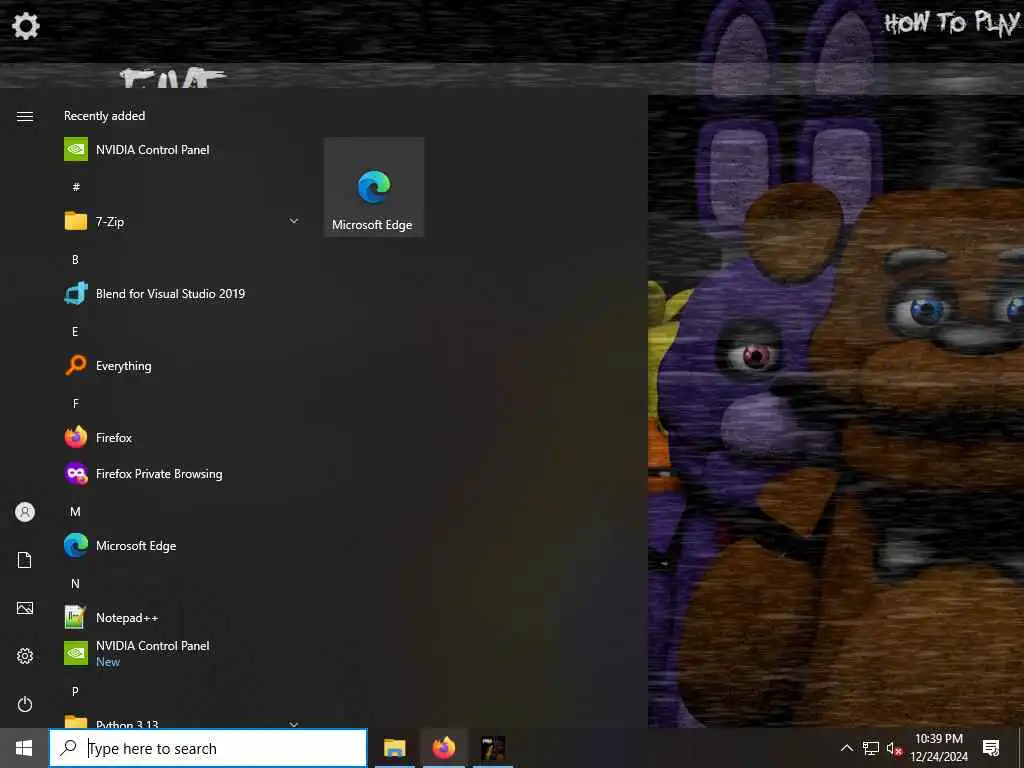Image resolution: width=1024 pixels, height=768 pixels.
Task: Click the F letter section header
Action: click(x=76, y=403)
